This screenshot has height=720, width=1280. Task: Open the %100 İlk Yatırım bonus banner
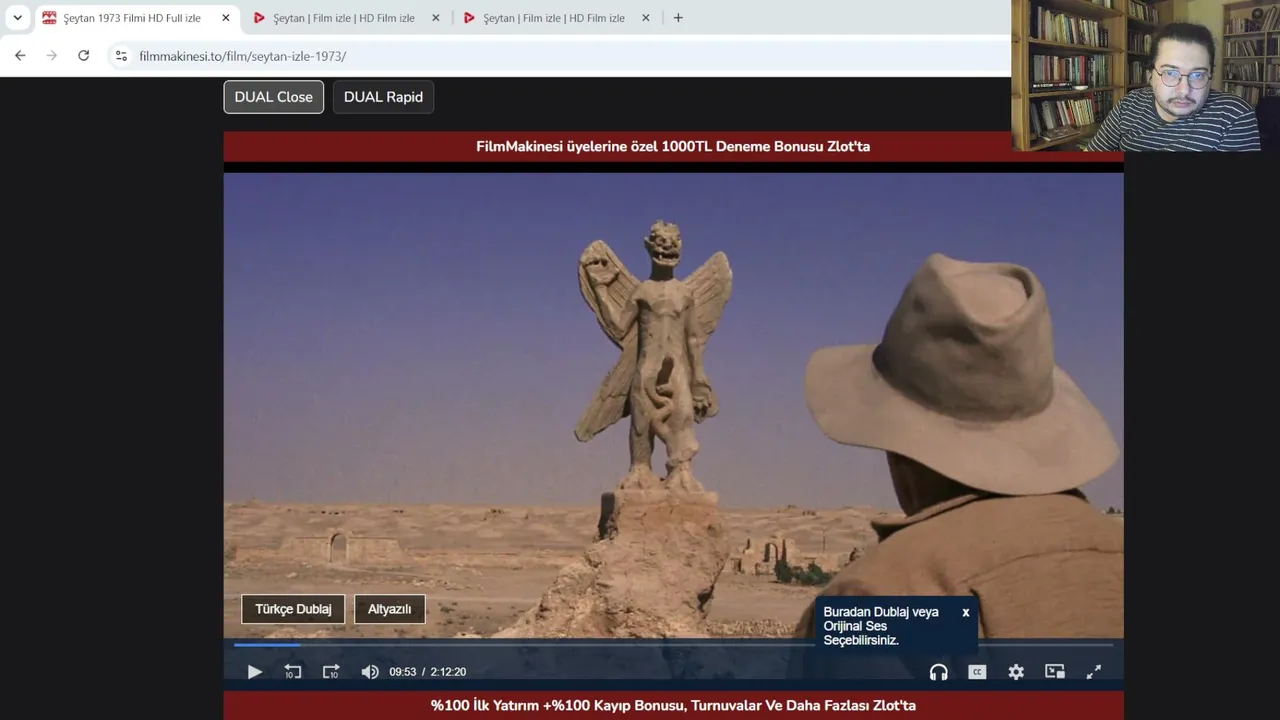point(673,705)
